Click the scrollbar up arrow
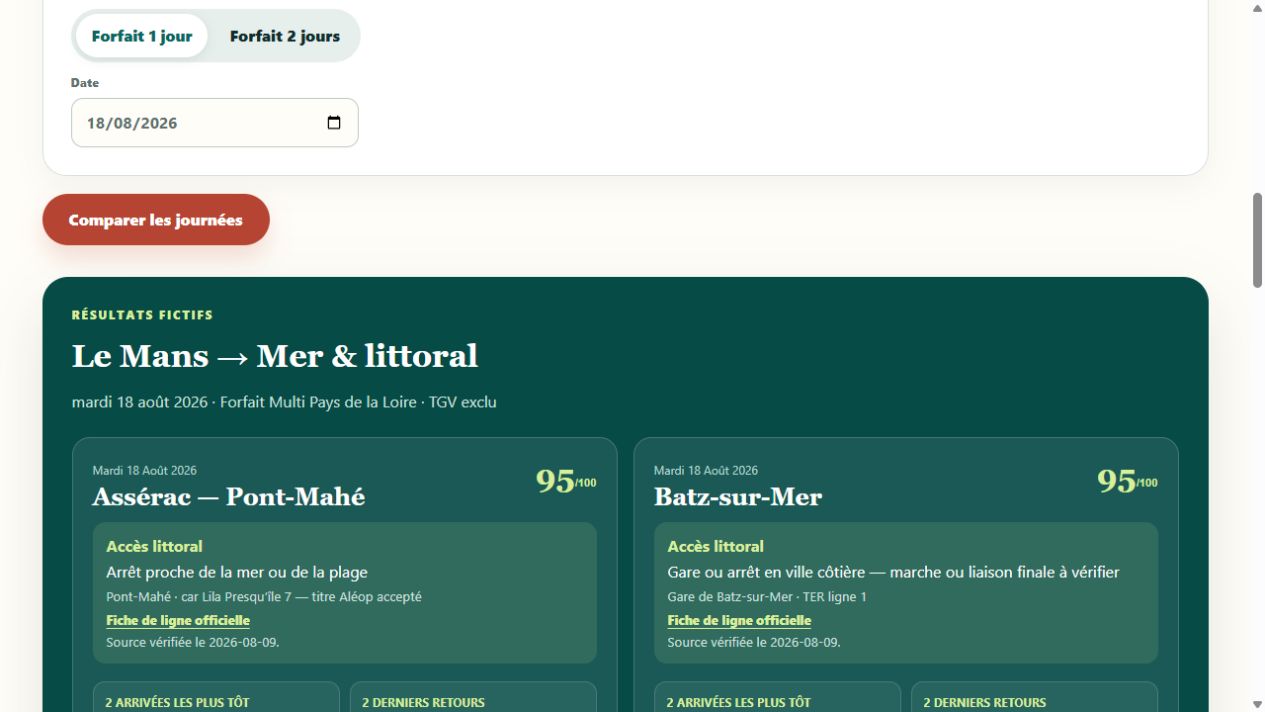 1257,8
